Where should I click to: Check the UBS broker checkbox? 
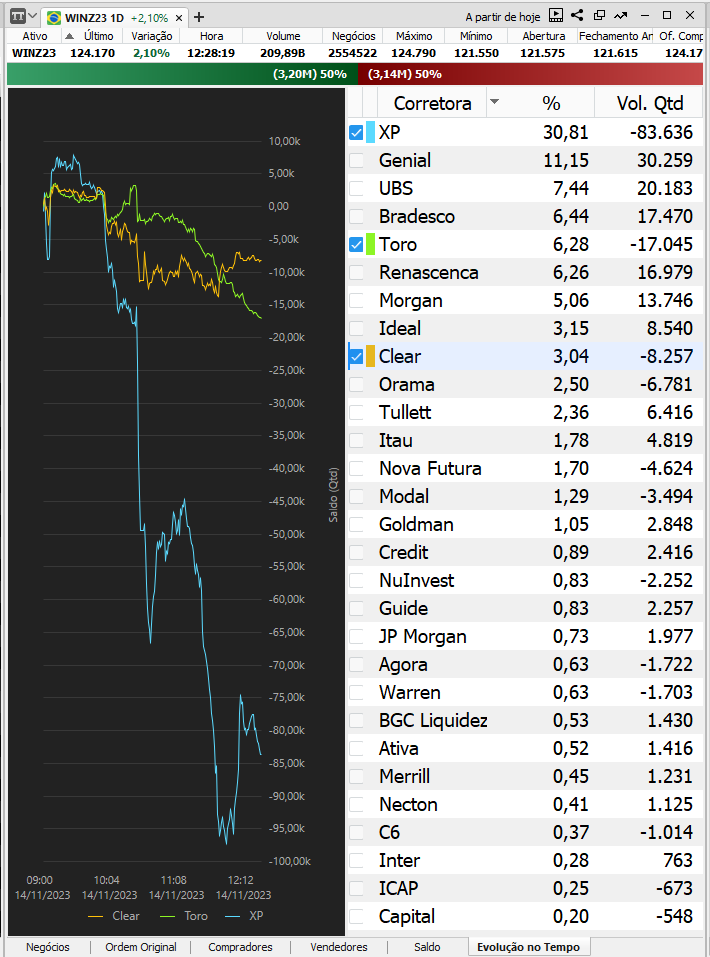coord(356,189)
